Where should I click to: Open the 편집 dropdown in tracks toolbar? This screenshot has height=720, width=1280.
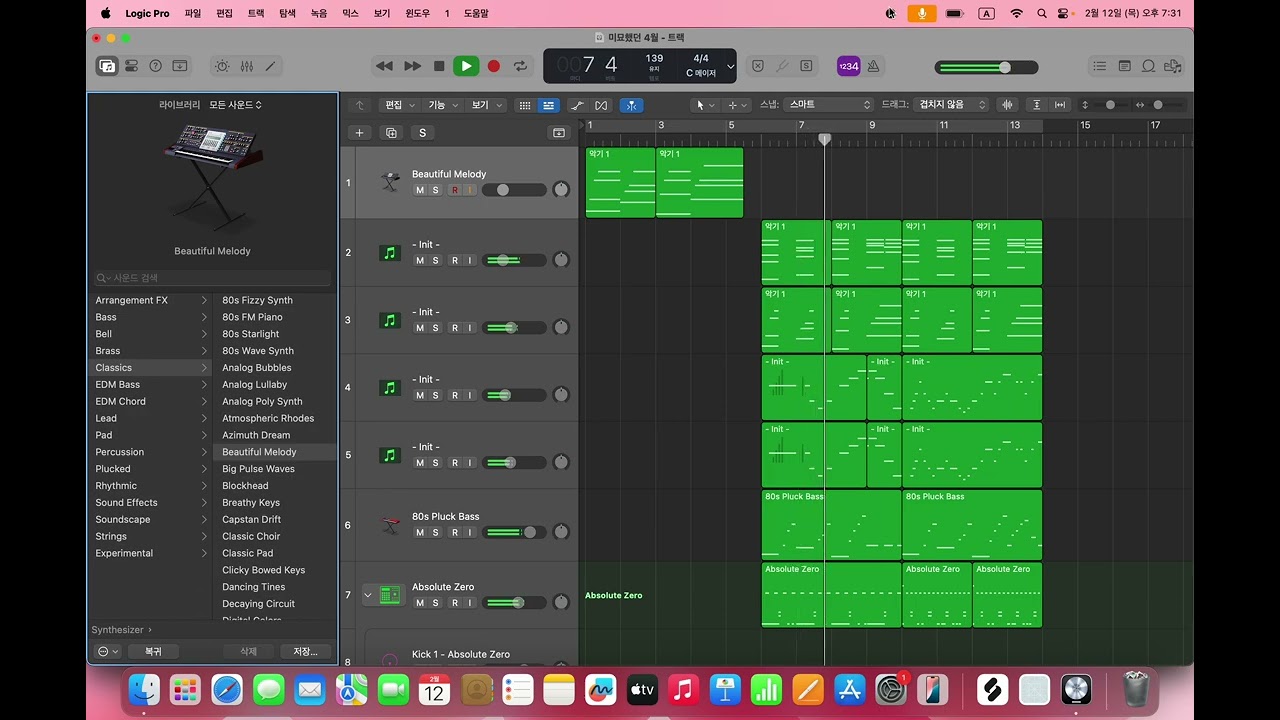(x=399, y=105)
